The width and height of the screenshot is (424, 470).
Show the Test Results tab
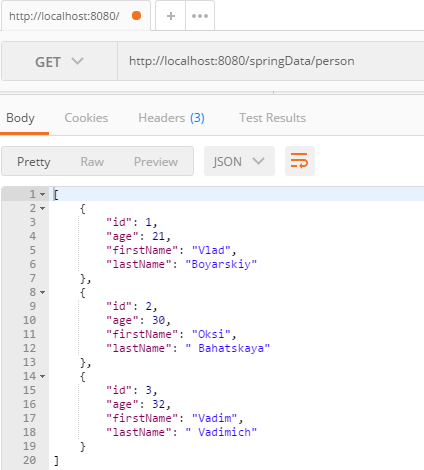coord(272,118)
